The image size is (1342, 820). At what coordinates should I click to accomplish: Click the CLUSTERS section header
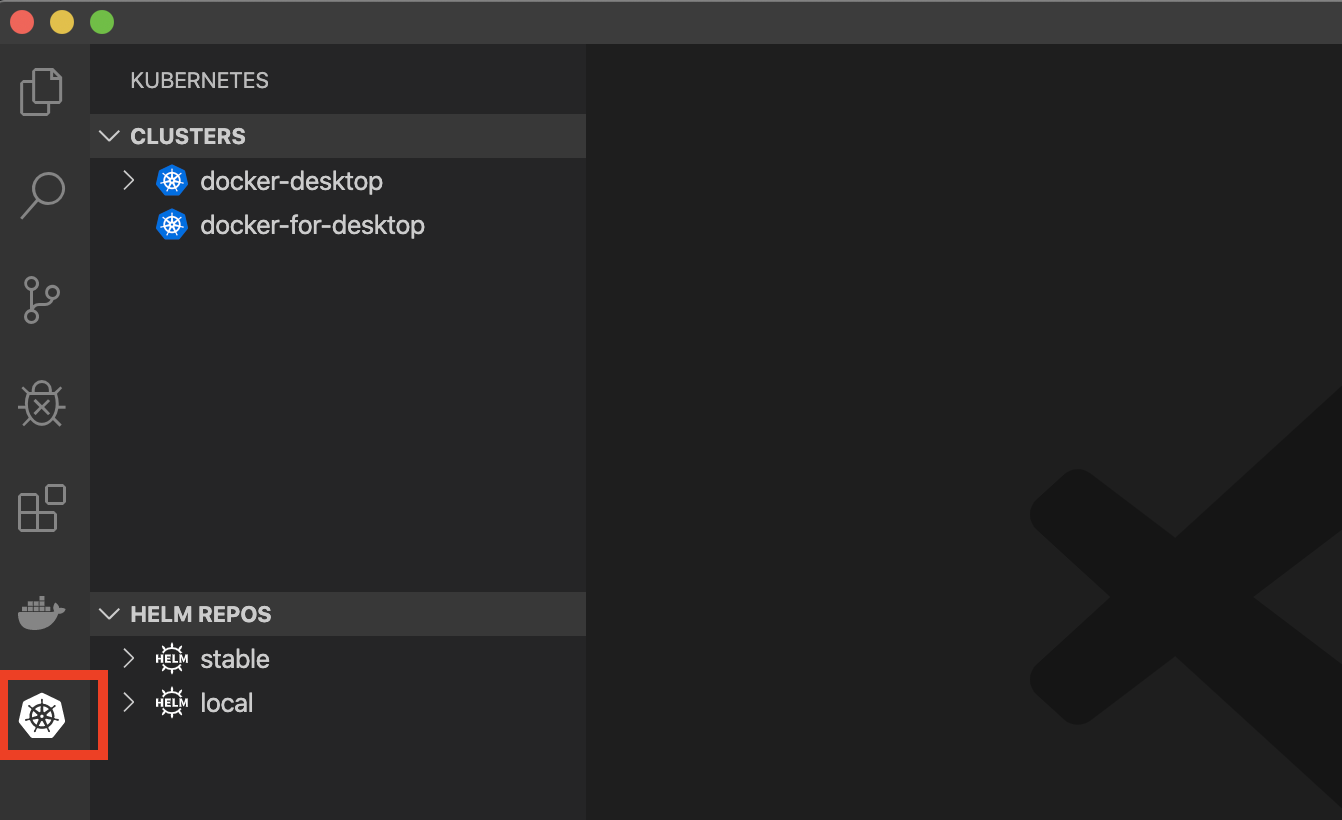pyautogui.click(x=188, y=136)
